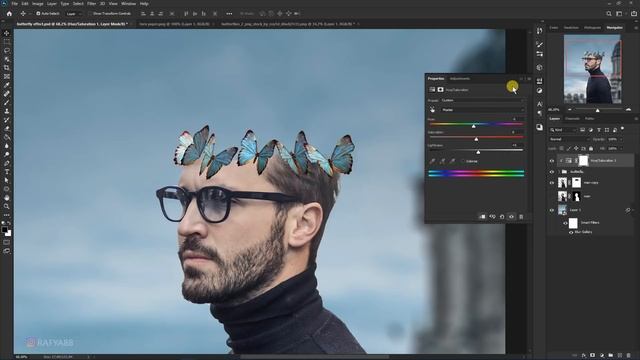
Task: Switch to the Channels tab
Action: (x=572, y=119)
